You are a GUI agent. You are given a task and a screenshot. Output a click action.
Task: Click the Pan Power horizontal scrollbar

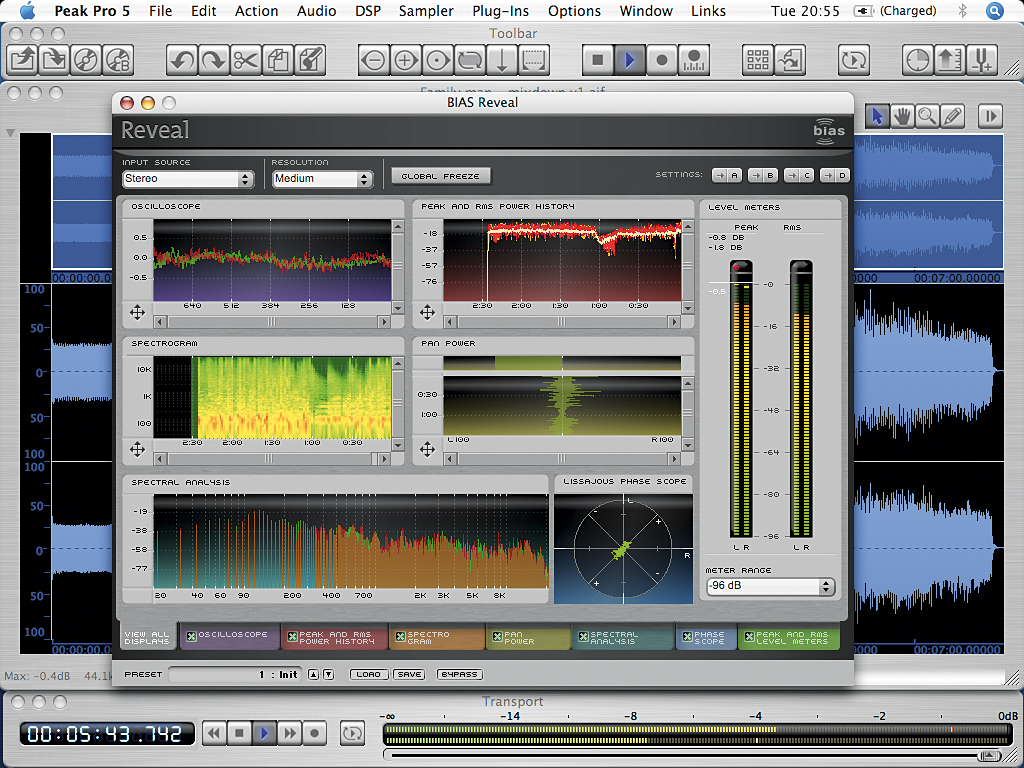(562, 459)
